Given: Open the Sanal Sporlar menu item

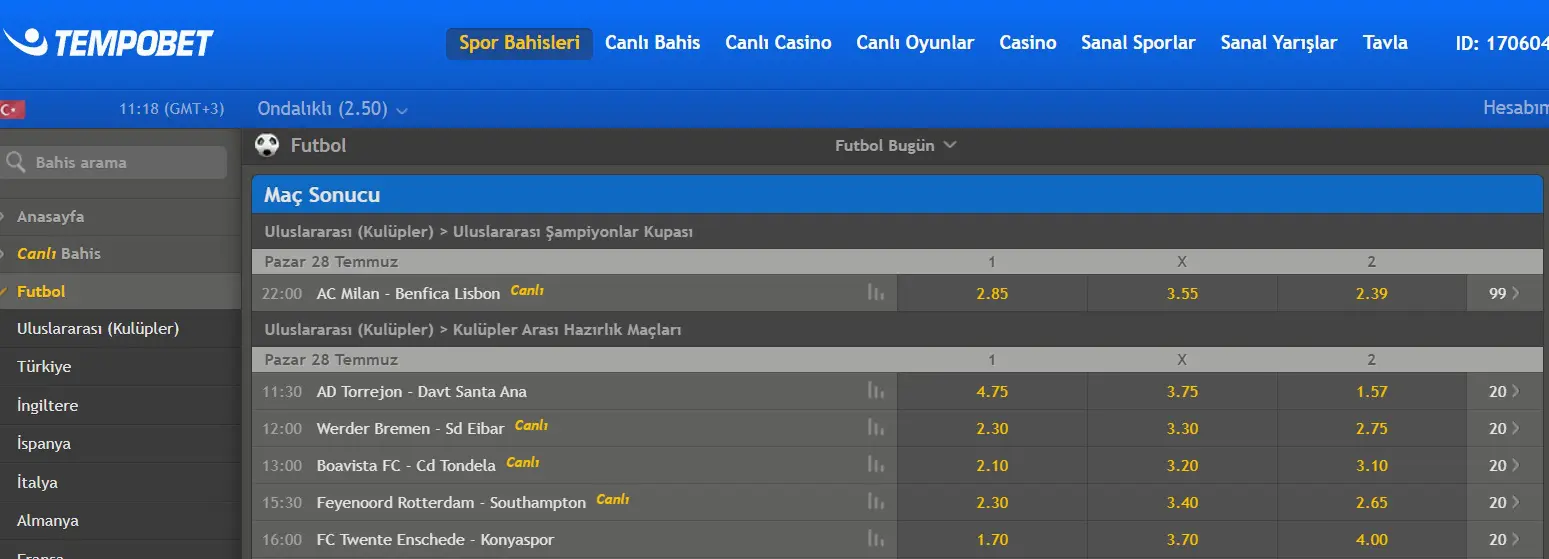Looking at the screenshot, I should (x=1138, y=43).
